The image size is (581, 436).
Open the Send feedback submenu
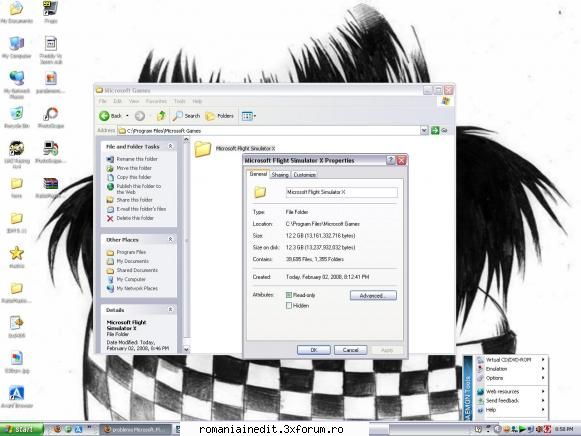click(x=511, y=400)
